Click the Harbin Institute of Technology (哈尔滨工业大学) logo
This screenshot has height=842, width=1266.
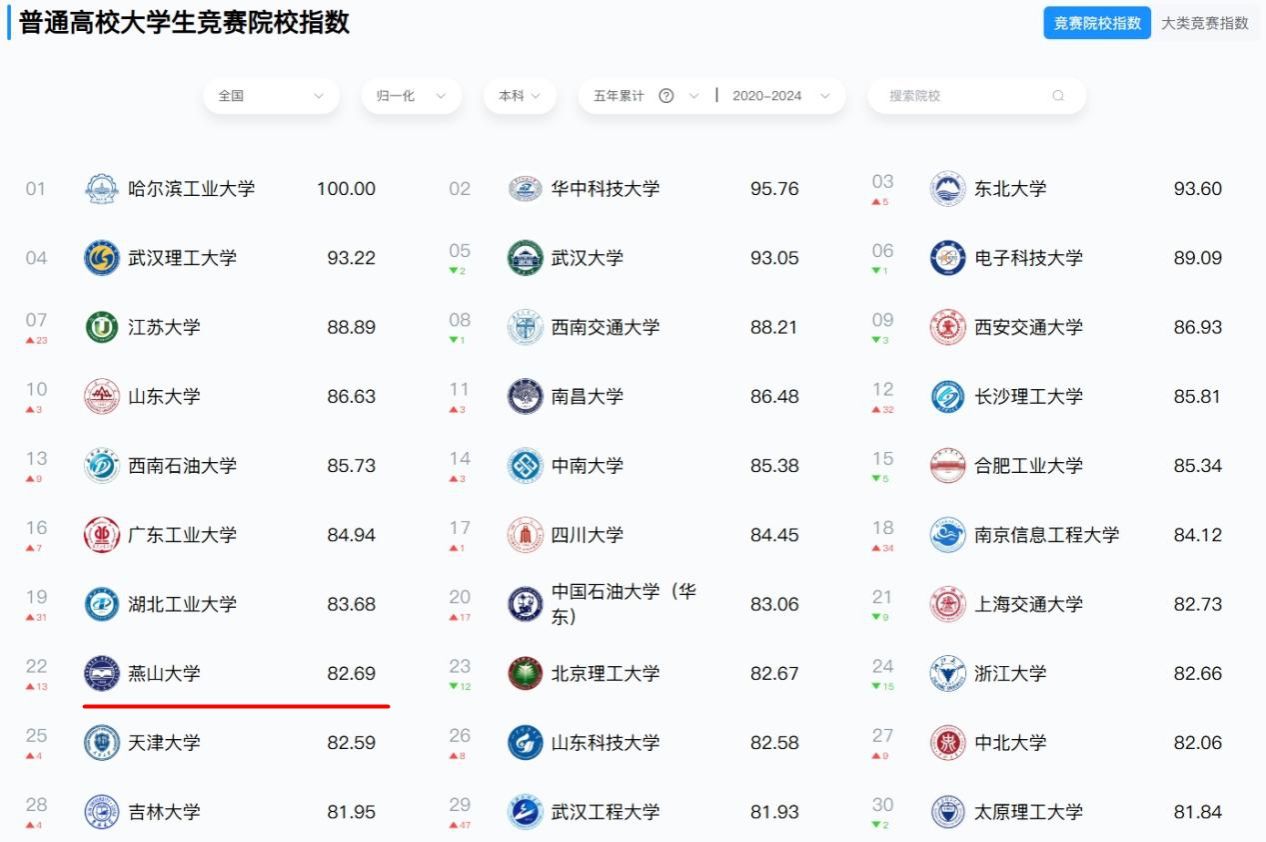coord(101,189)
